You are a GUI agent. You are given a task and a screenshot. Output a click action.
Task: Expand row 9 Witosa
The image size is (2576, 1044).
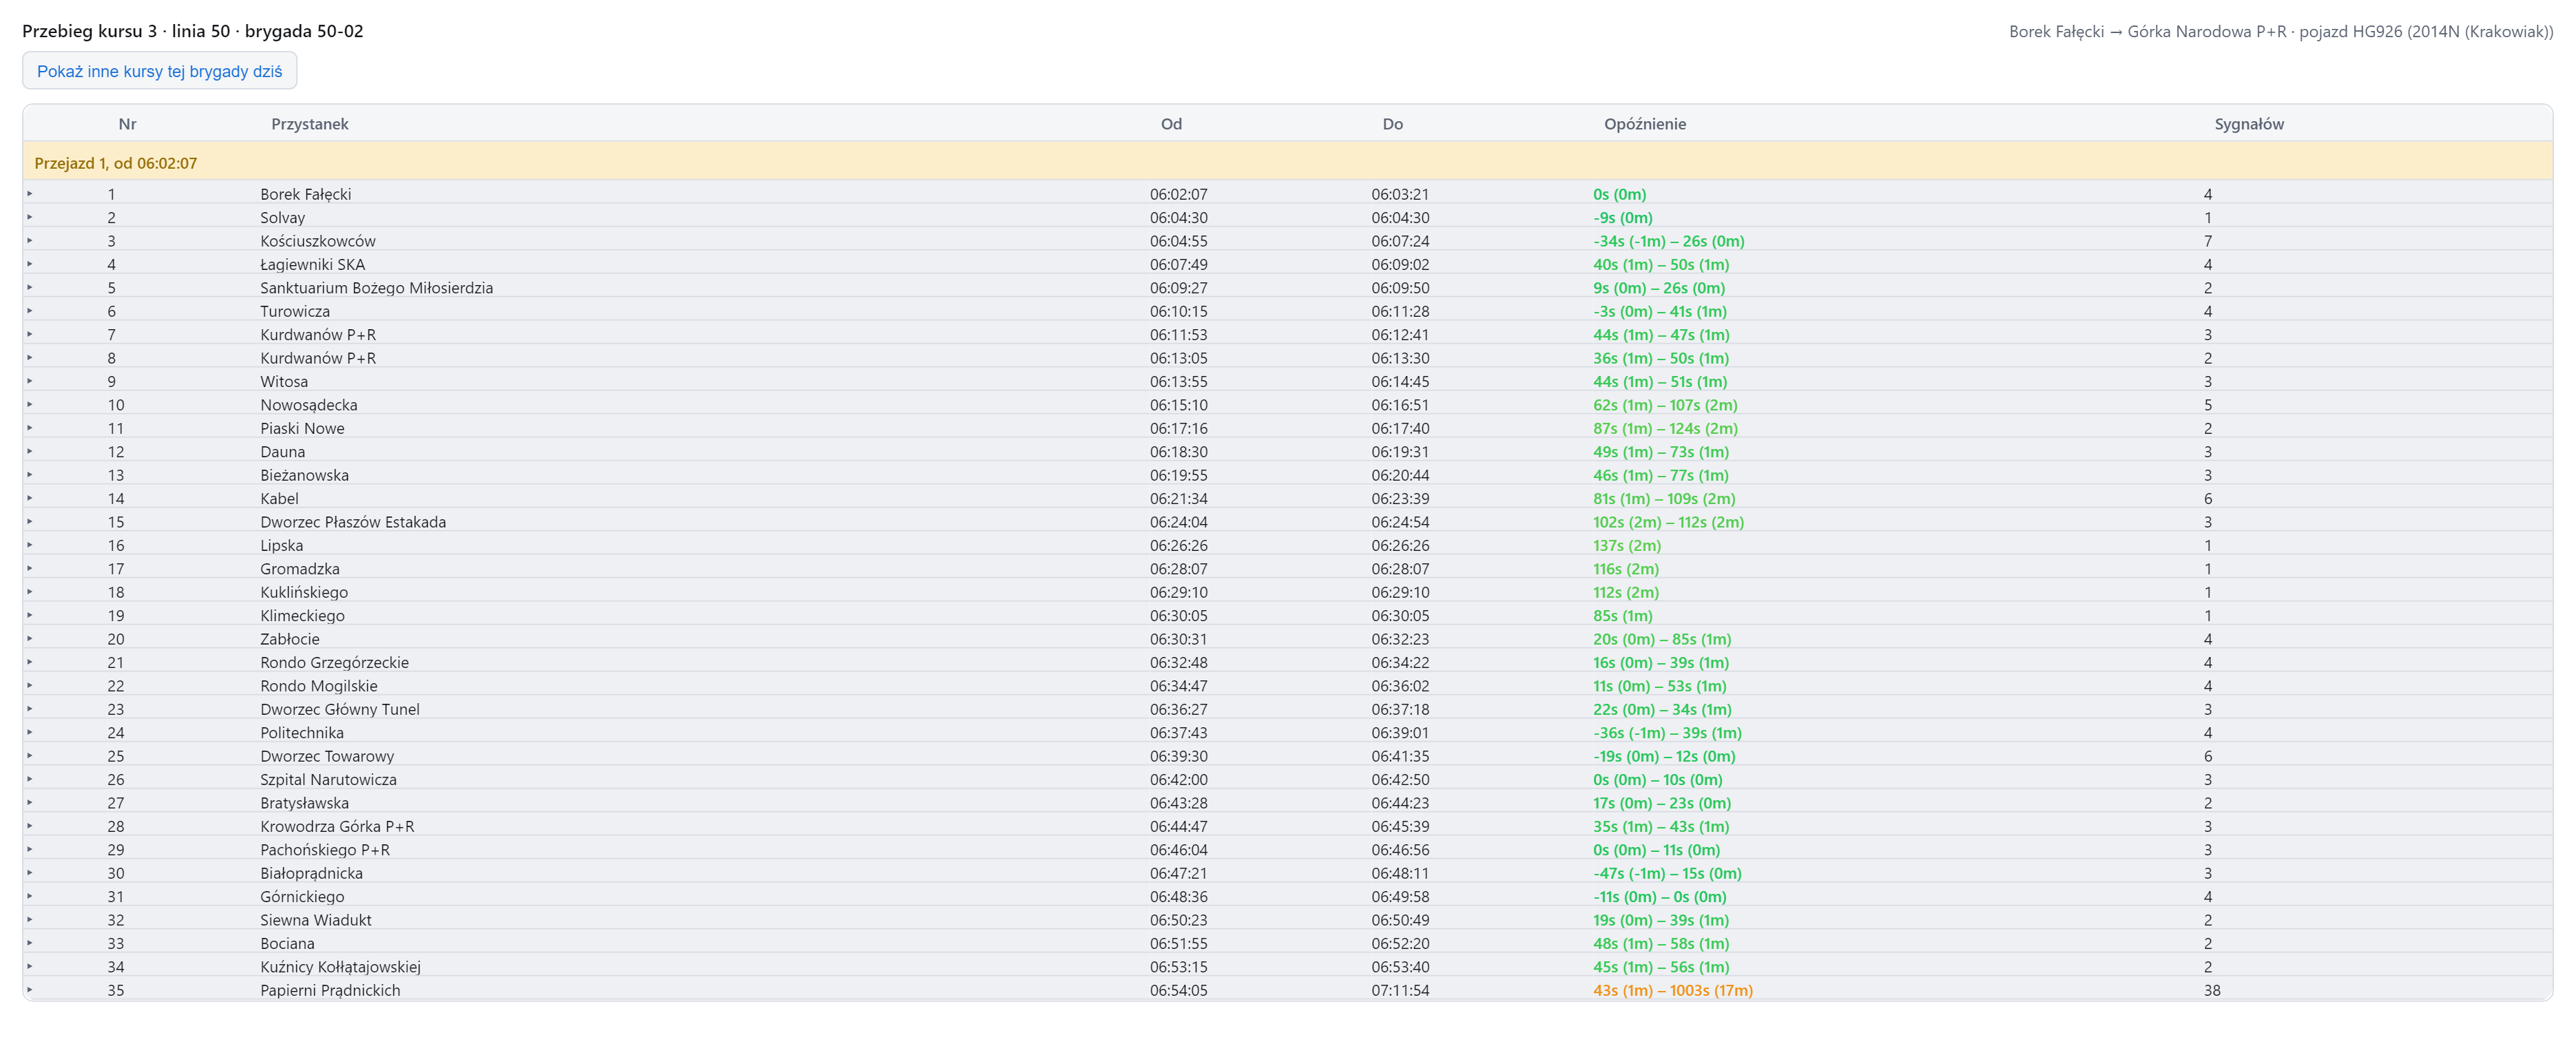tap(30, 381)
